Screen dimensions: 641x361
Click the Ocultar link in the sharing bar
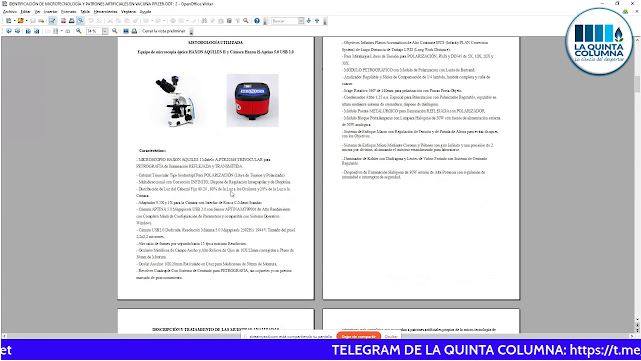coord(391,336)
